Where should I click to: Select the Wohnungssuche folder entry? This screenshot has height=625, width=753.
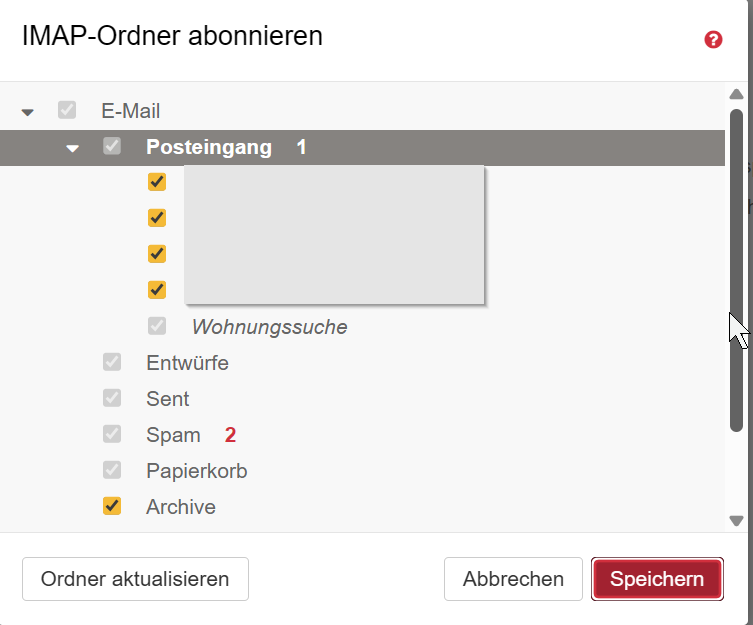tap(269, 327)
